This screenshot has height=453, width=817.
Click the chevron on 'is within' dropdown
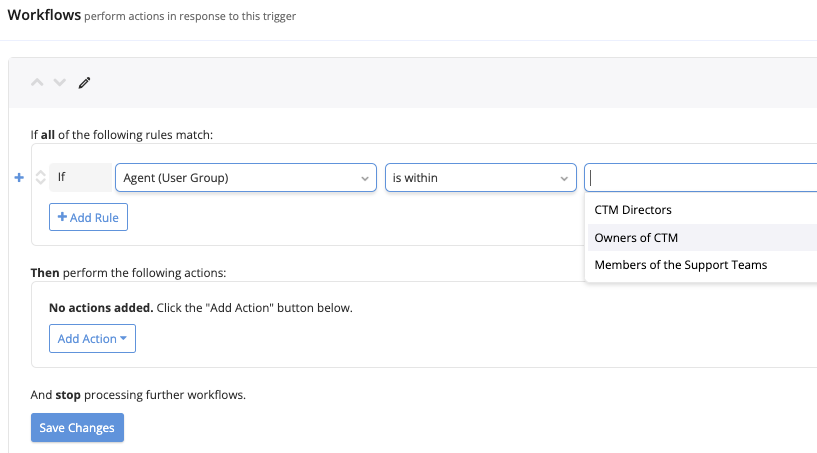pyautogui.click(x=563, y=178)
